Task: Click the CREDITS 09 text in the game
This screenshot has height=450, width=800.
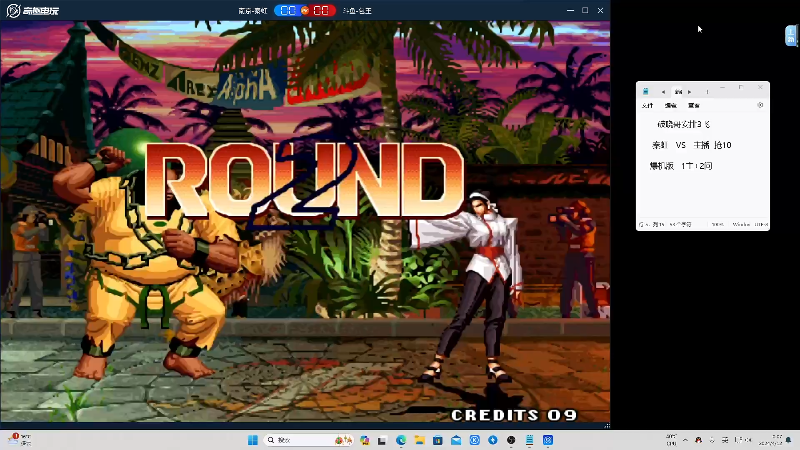Action: pos(514,415)
